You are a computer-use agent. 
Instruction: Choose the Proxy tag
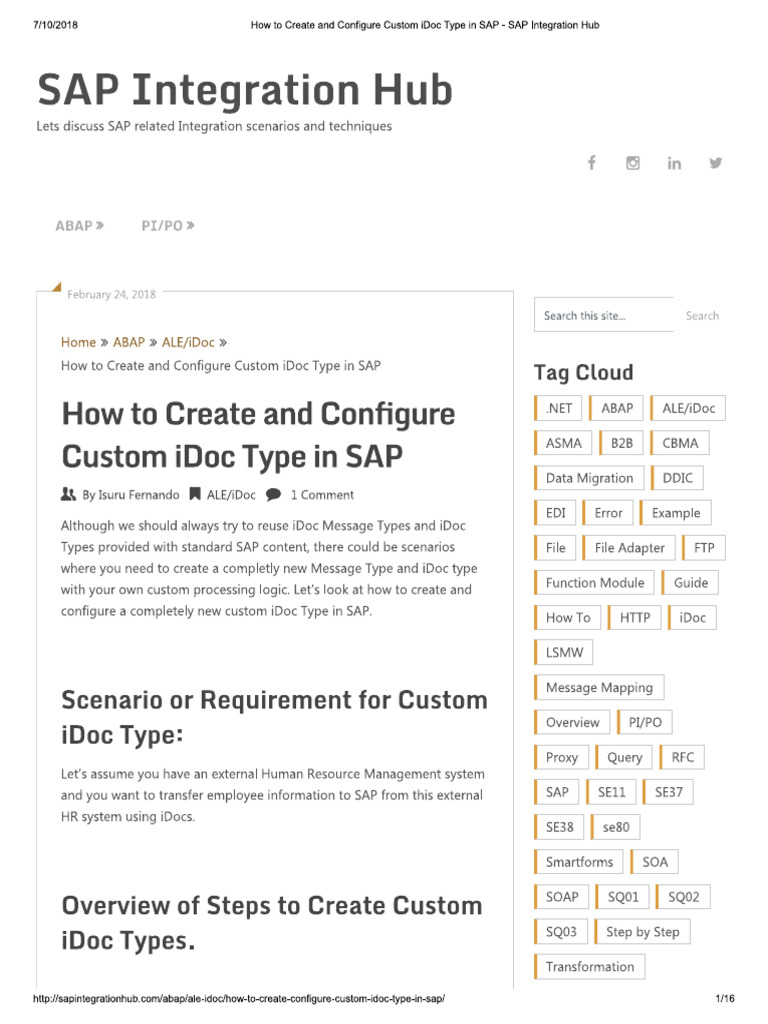click(562, 758)
